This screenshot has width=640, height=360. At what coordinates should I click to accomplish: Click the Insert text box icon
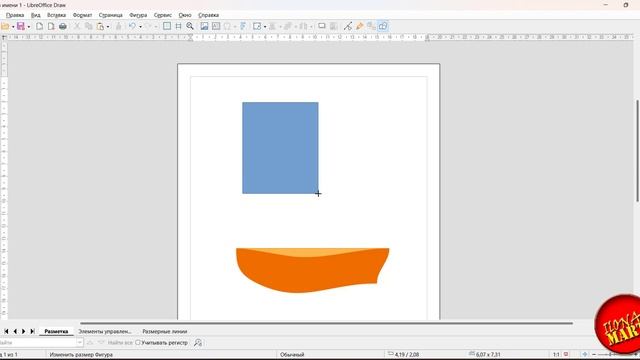216,27
